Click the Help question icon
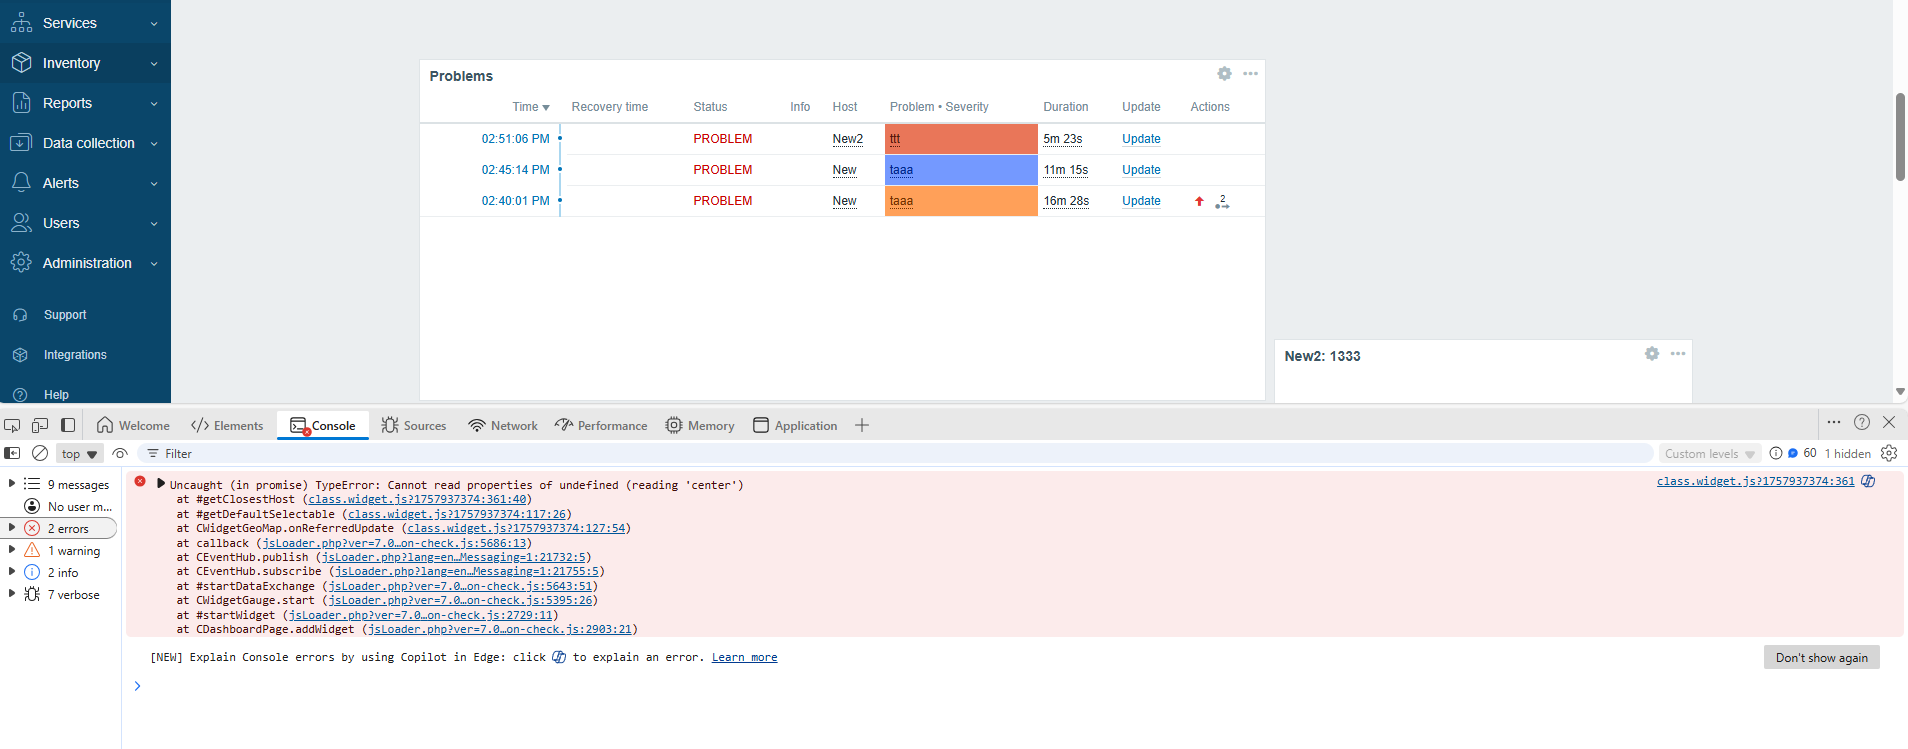 point(20,395)
